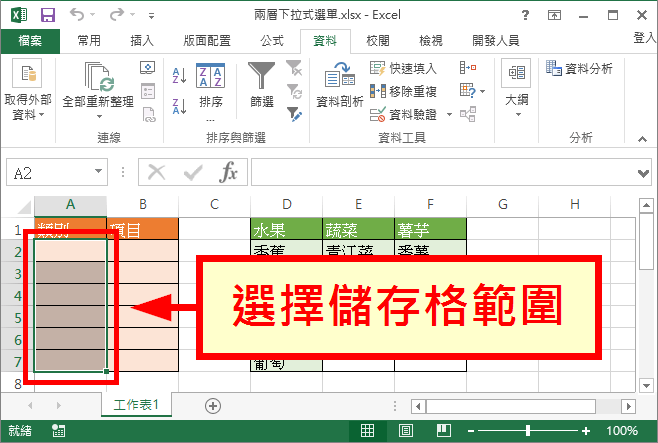Click the Undo arrow icon

pos(77,15)
